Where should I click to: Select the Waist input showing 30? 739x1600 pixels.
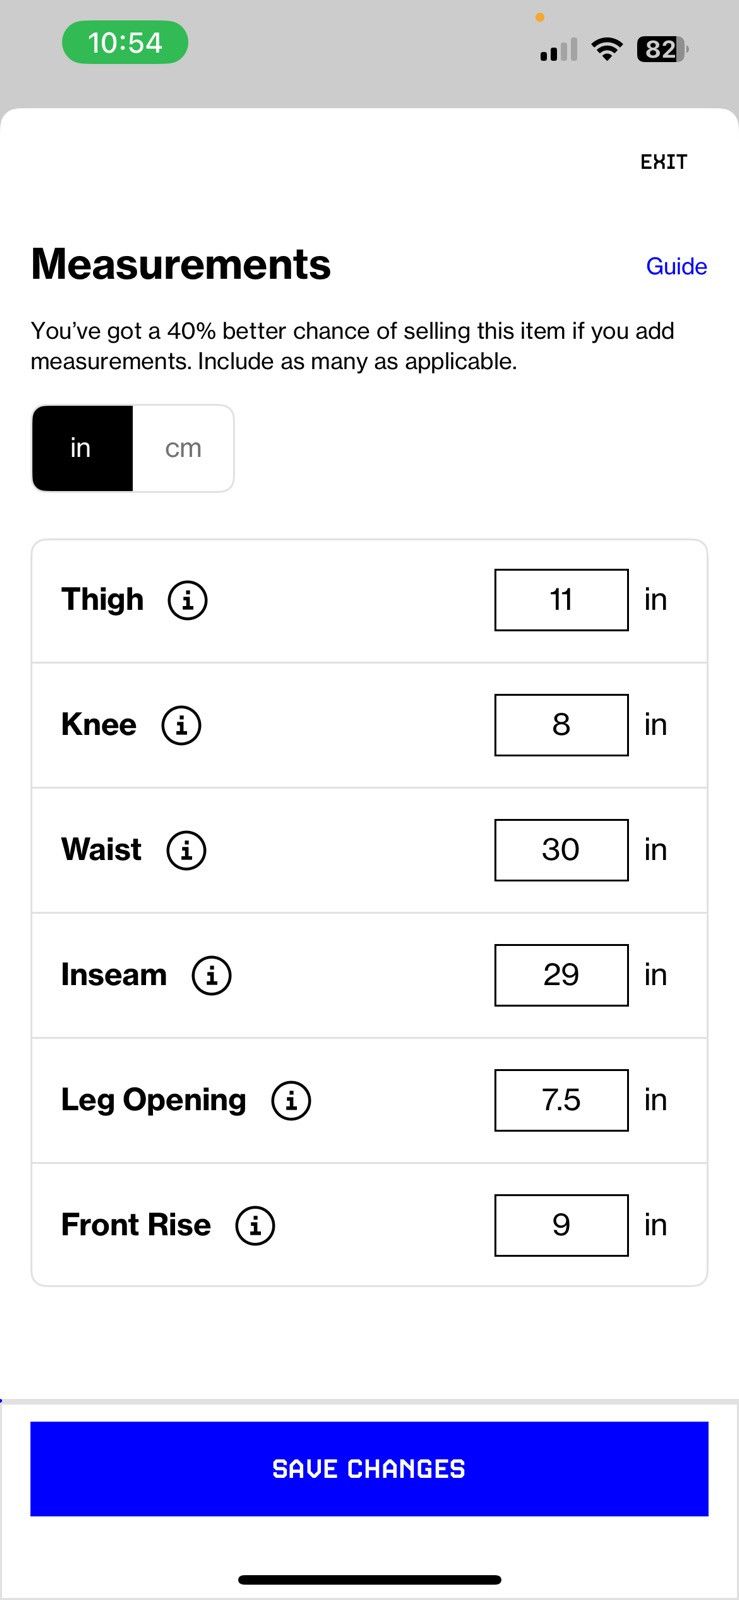(x=561, y=850)
